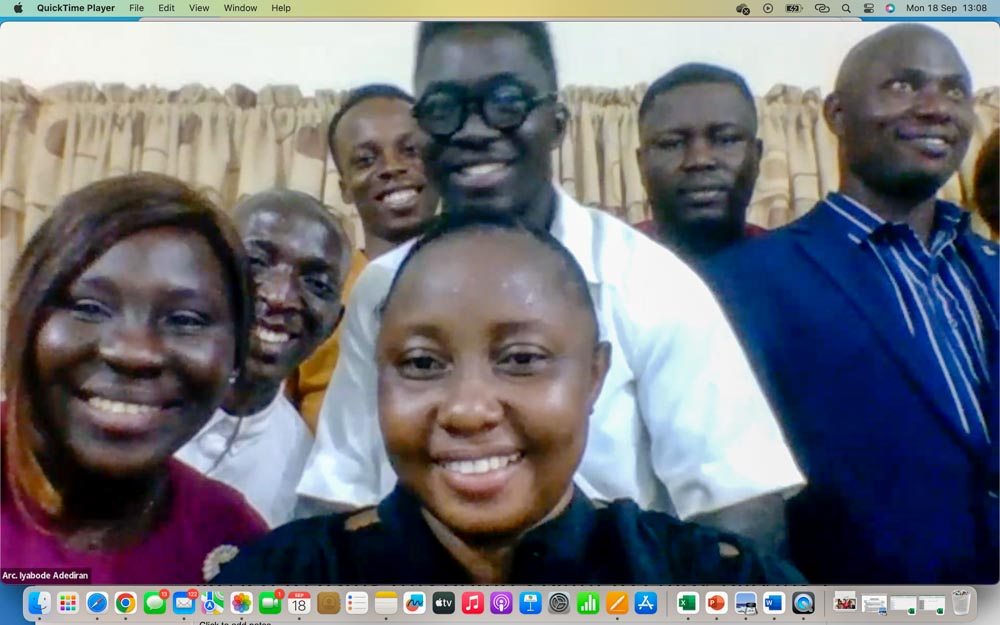Launch Freeform from the Dock
This screenshot has height=625, width=1000.
[x=415, y=603]
